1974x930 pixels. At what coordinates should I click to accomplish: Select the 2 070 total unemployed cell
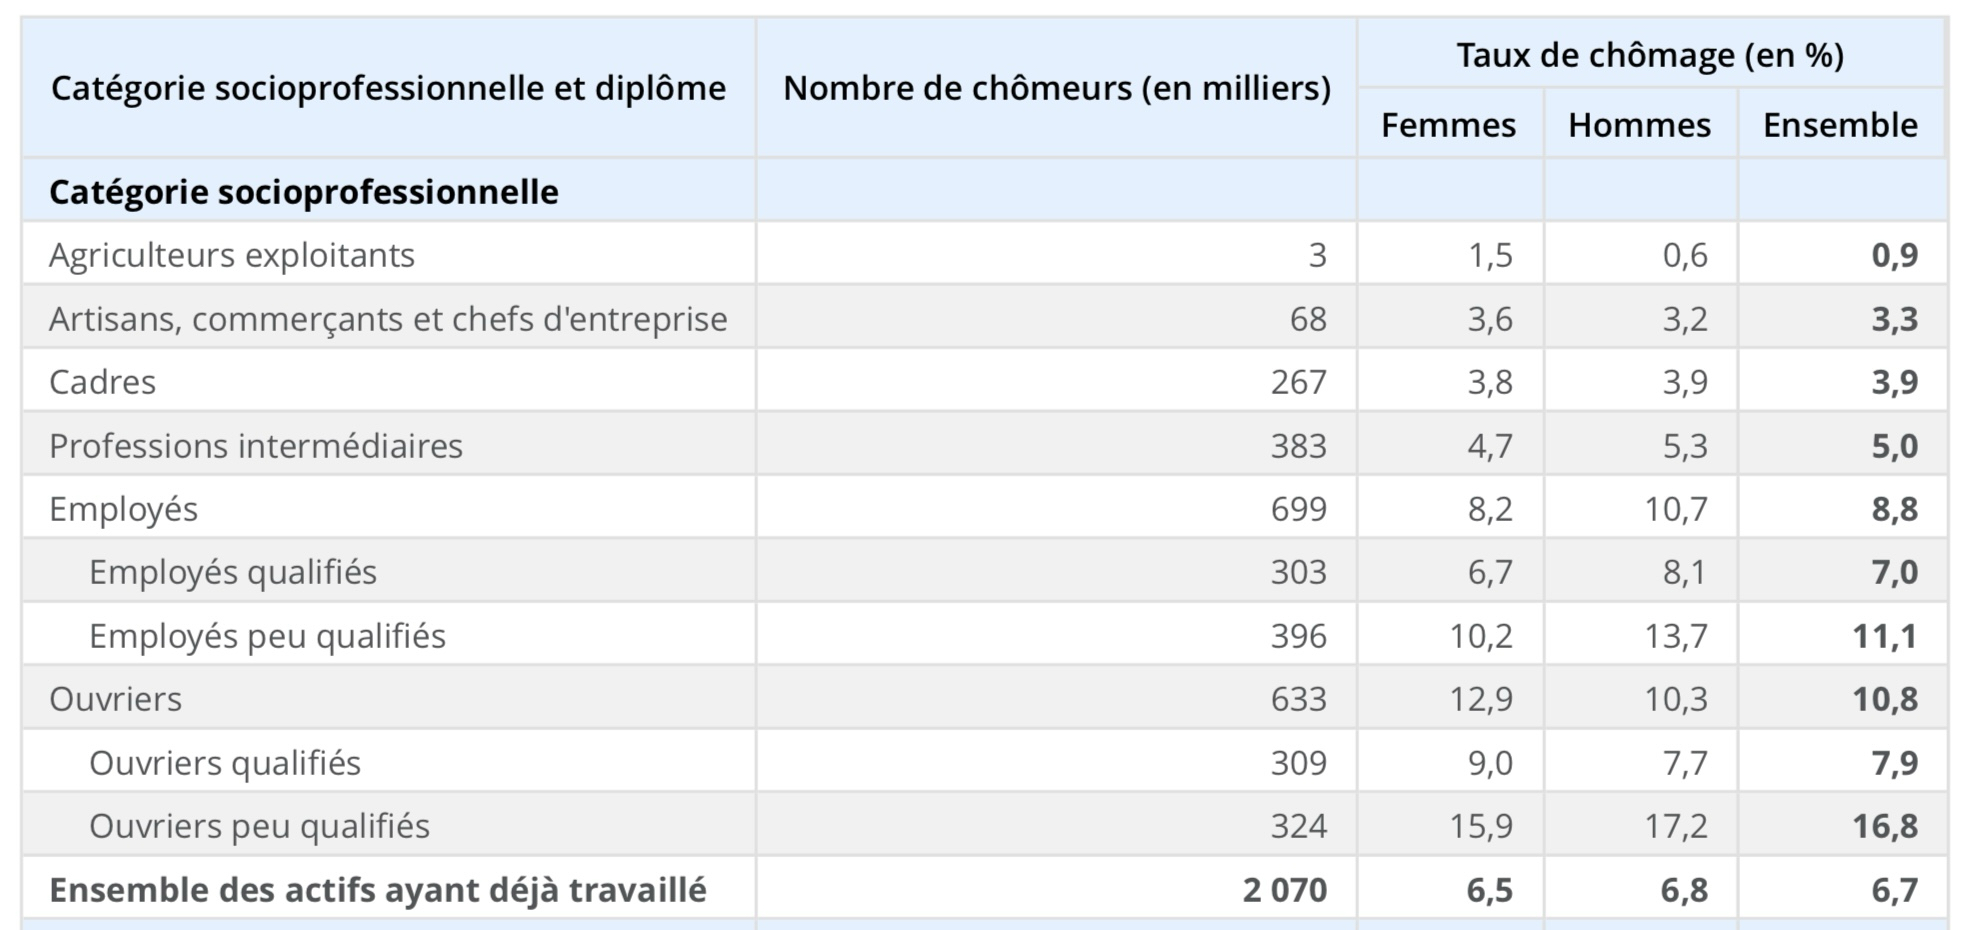coord(1284,890)
